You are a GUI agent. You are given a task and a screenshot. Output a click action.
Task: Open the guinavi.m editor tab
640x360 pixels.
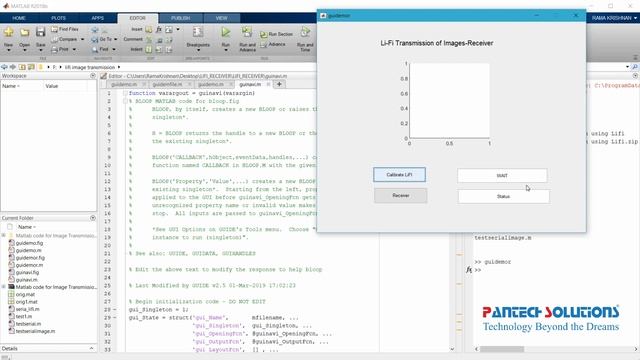pyautogui.click(x=250, y=84)
